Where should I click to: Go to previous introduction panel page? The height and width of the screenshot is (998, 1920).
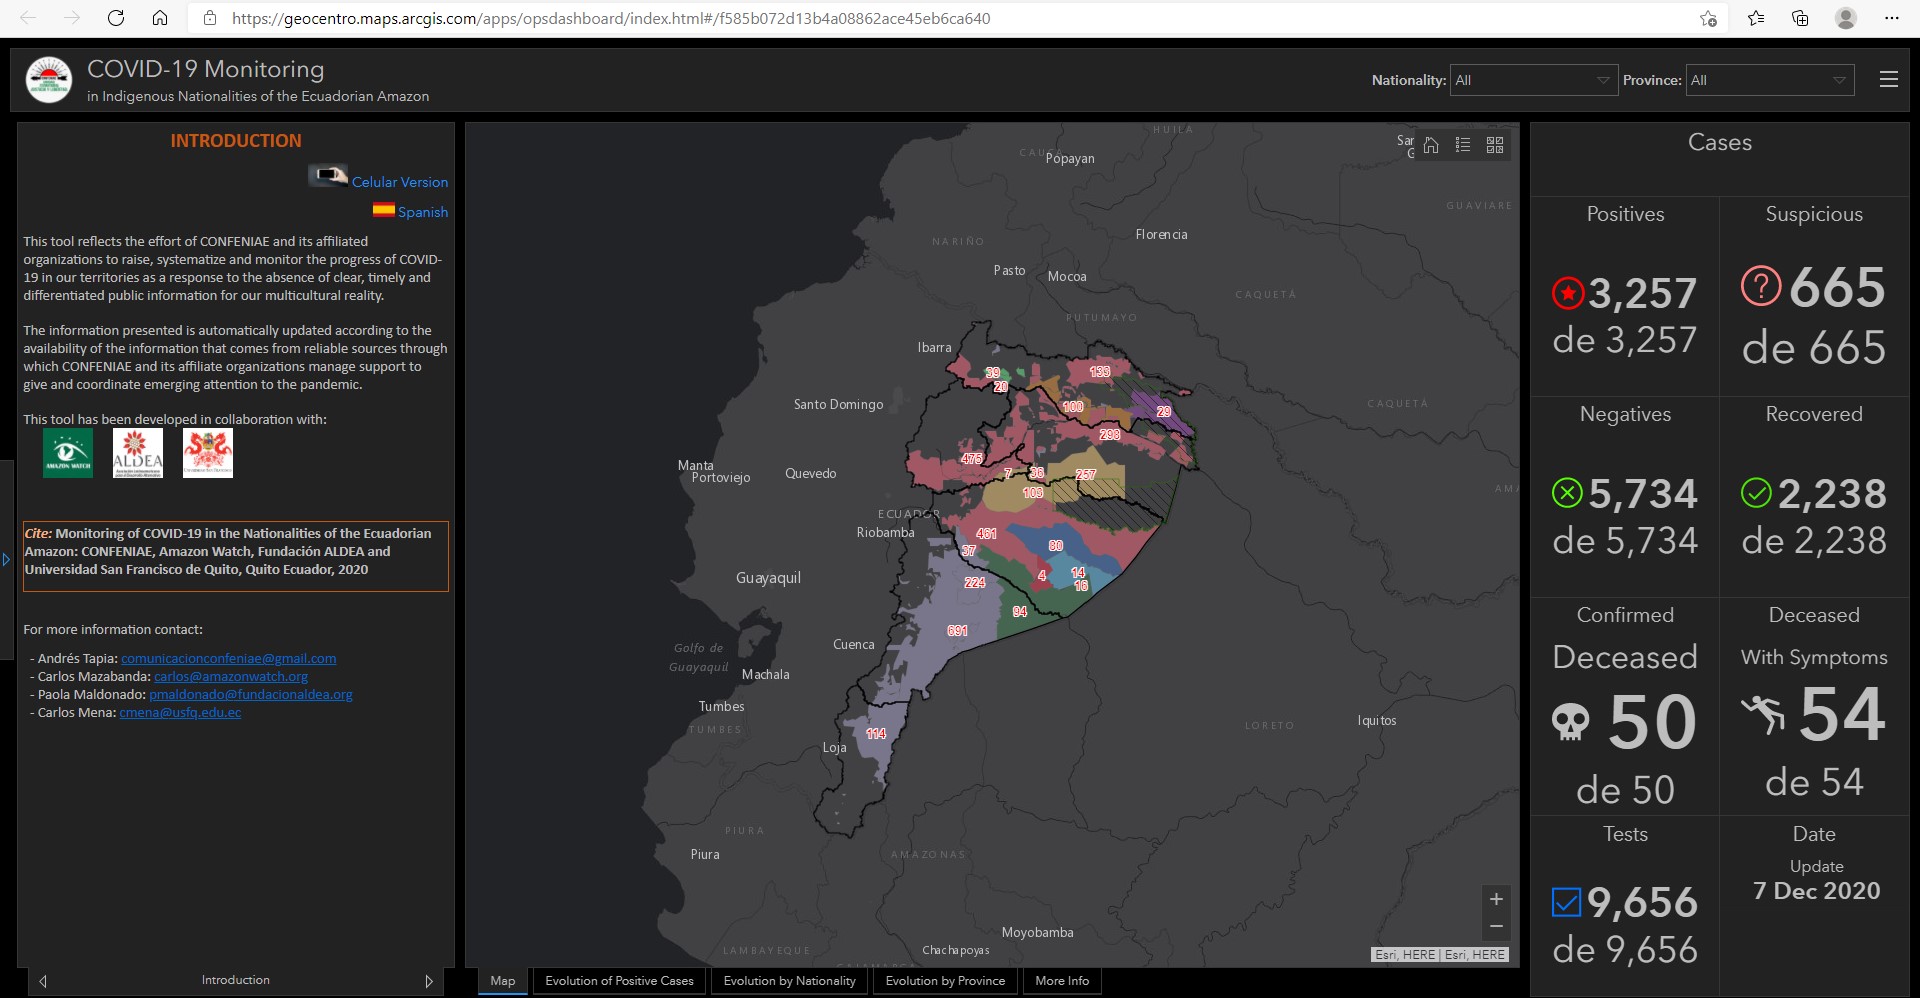[43, 981]
